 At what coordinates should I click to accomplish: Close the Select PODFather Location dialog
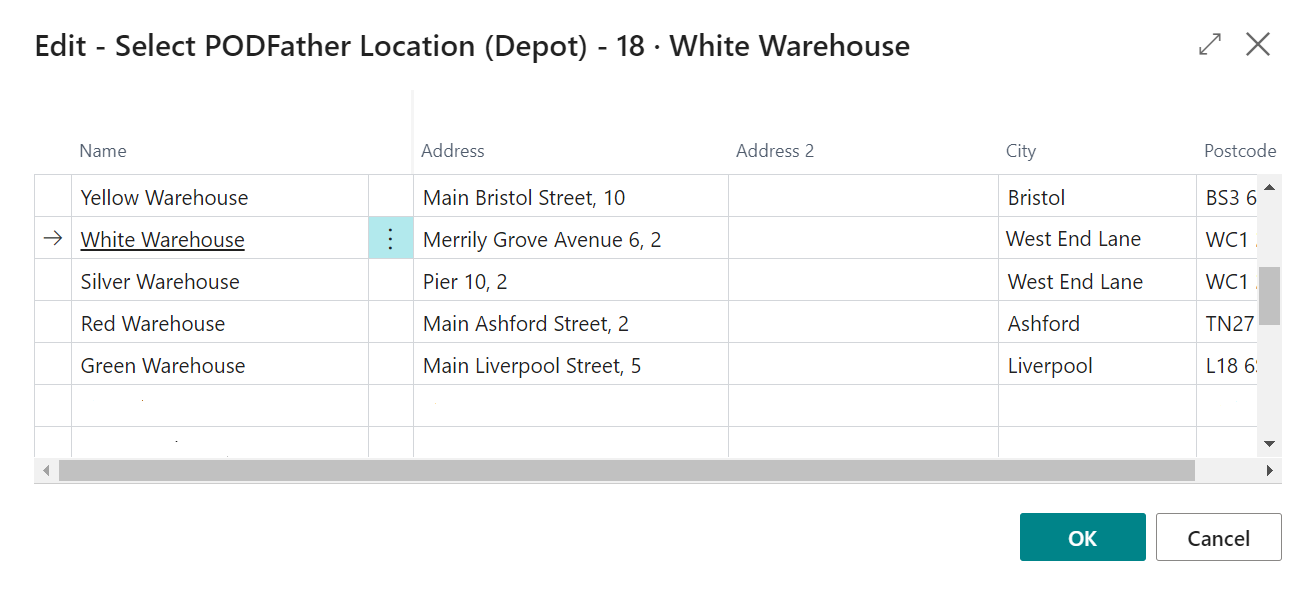pos(1258,44)
